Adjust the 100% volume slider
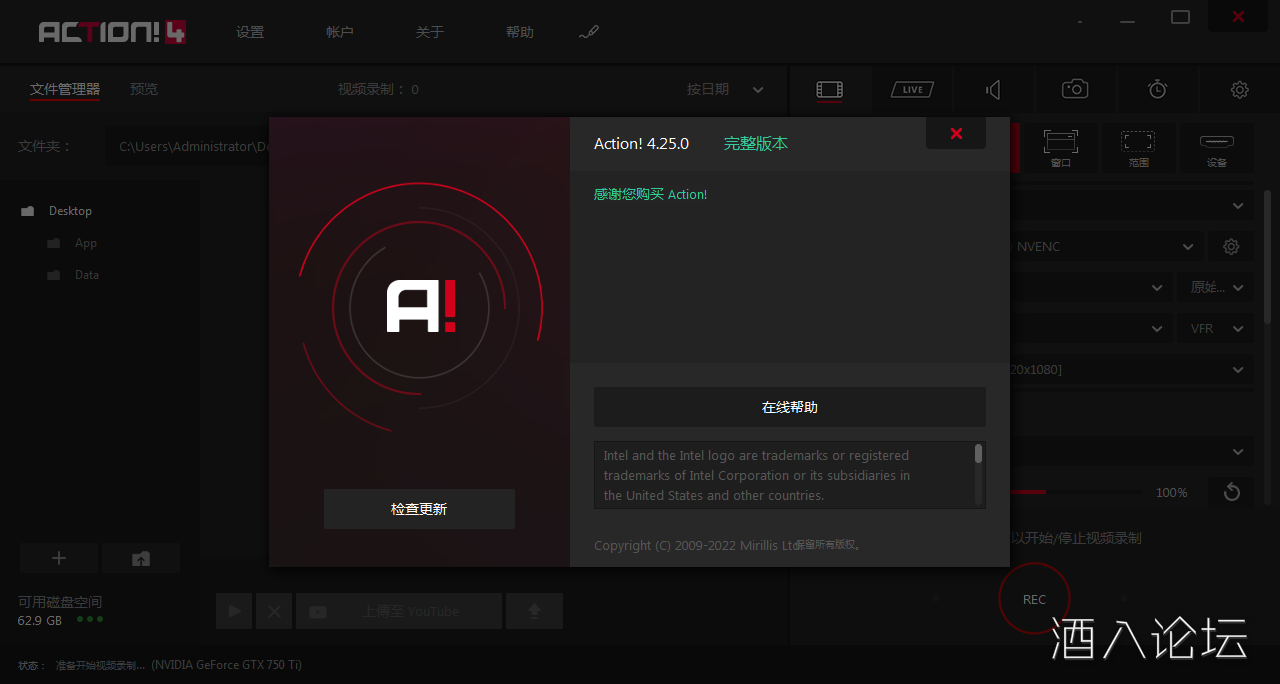 coord(1074,492)
